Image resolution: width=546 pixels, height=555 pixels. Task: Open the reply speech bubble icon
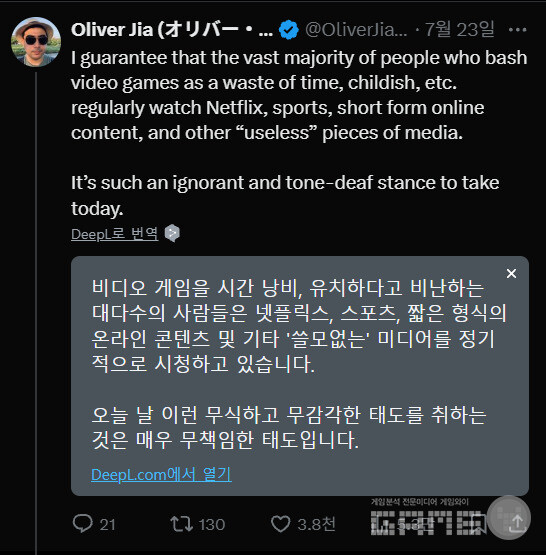tap(82, 523)
